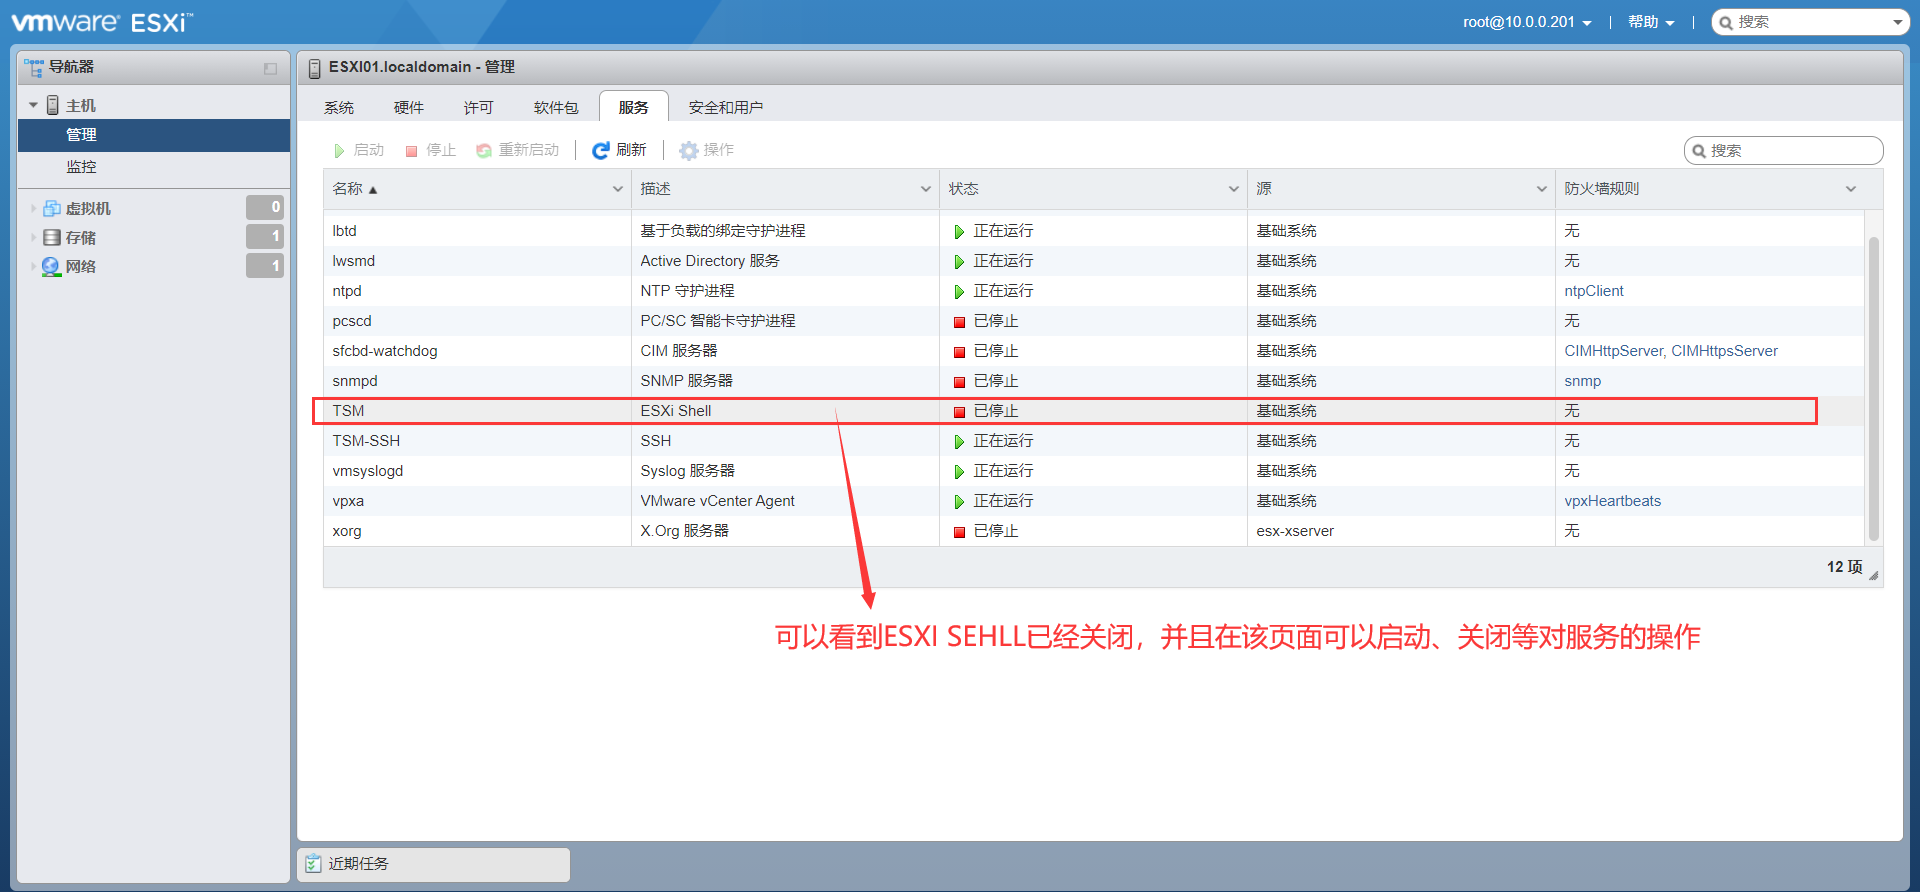Click the running status icon for lbtd
Image resolution: width=1920 pixels, height=892 pixels.
click(x=959, y=231)
